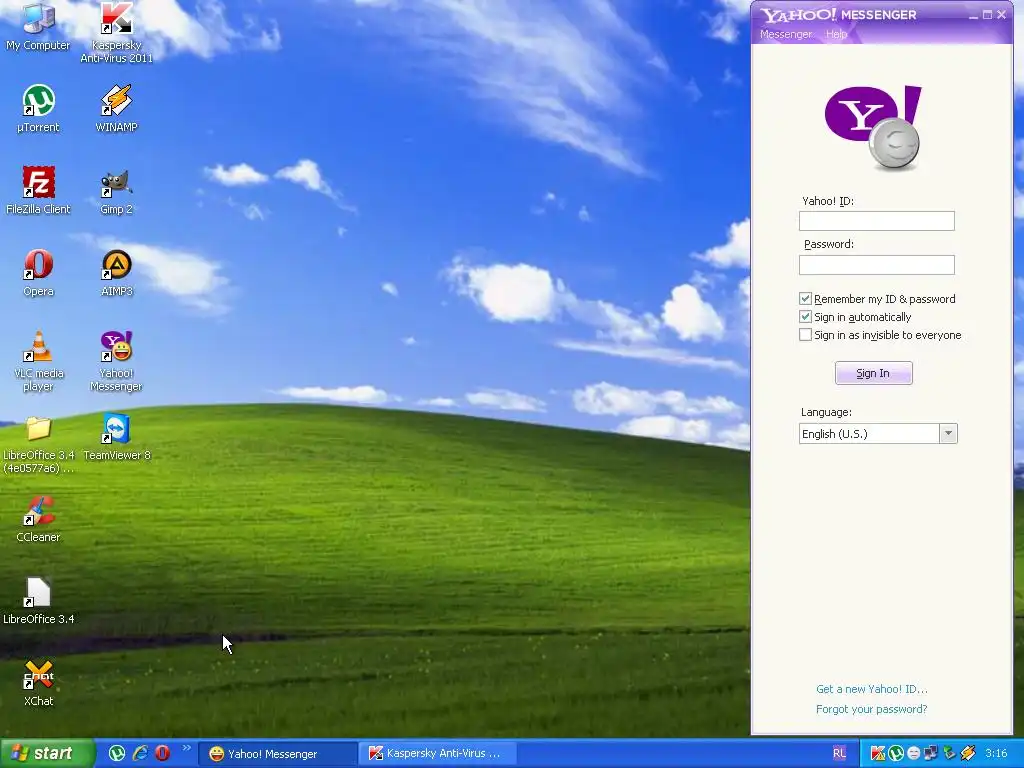Launch µTorrent from the Quick Launch bar
Viewport: 1024px width, 768px height.
(x=117, y=753)
